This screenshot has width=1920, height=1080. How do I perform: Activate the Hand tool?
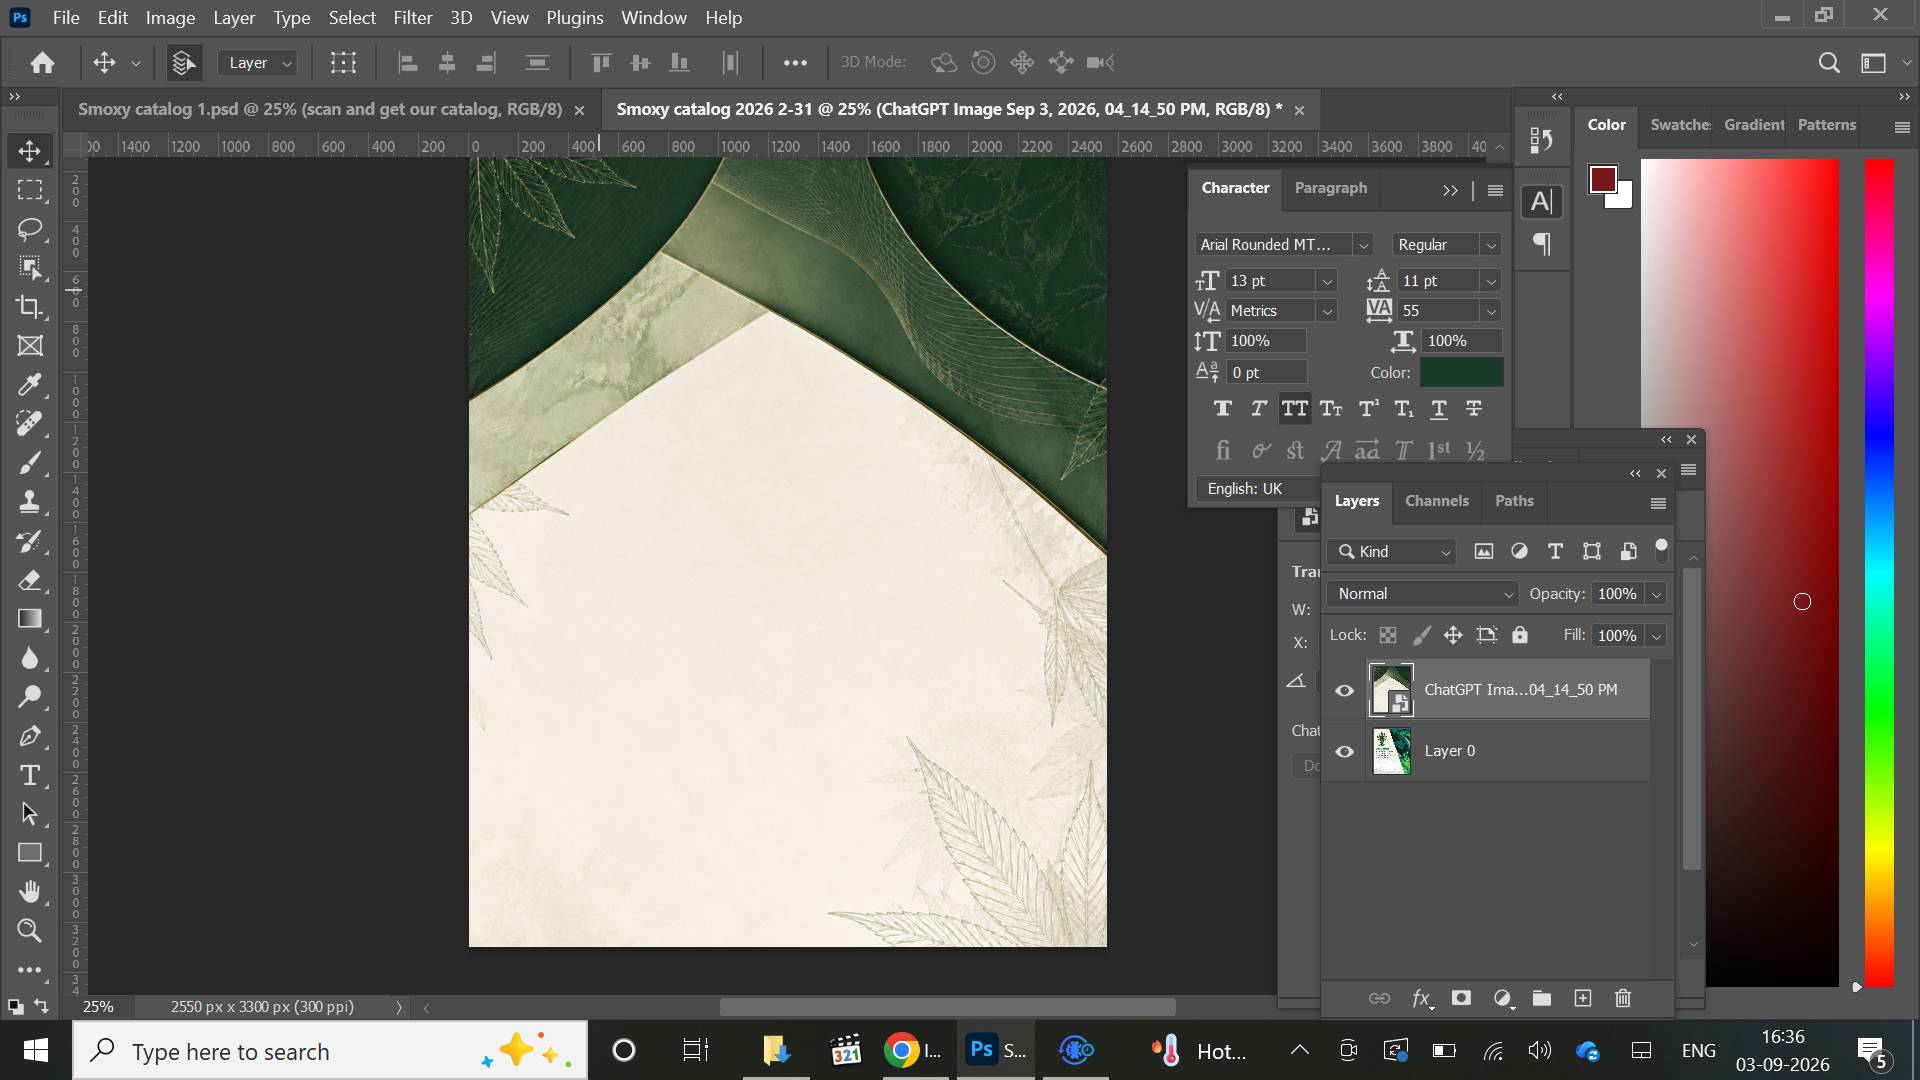pos(30,891)
